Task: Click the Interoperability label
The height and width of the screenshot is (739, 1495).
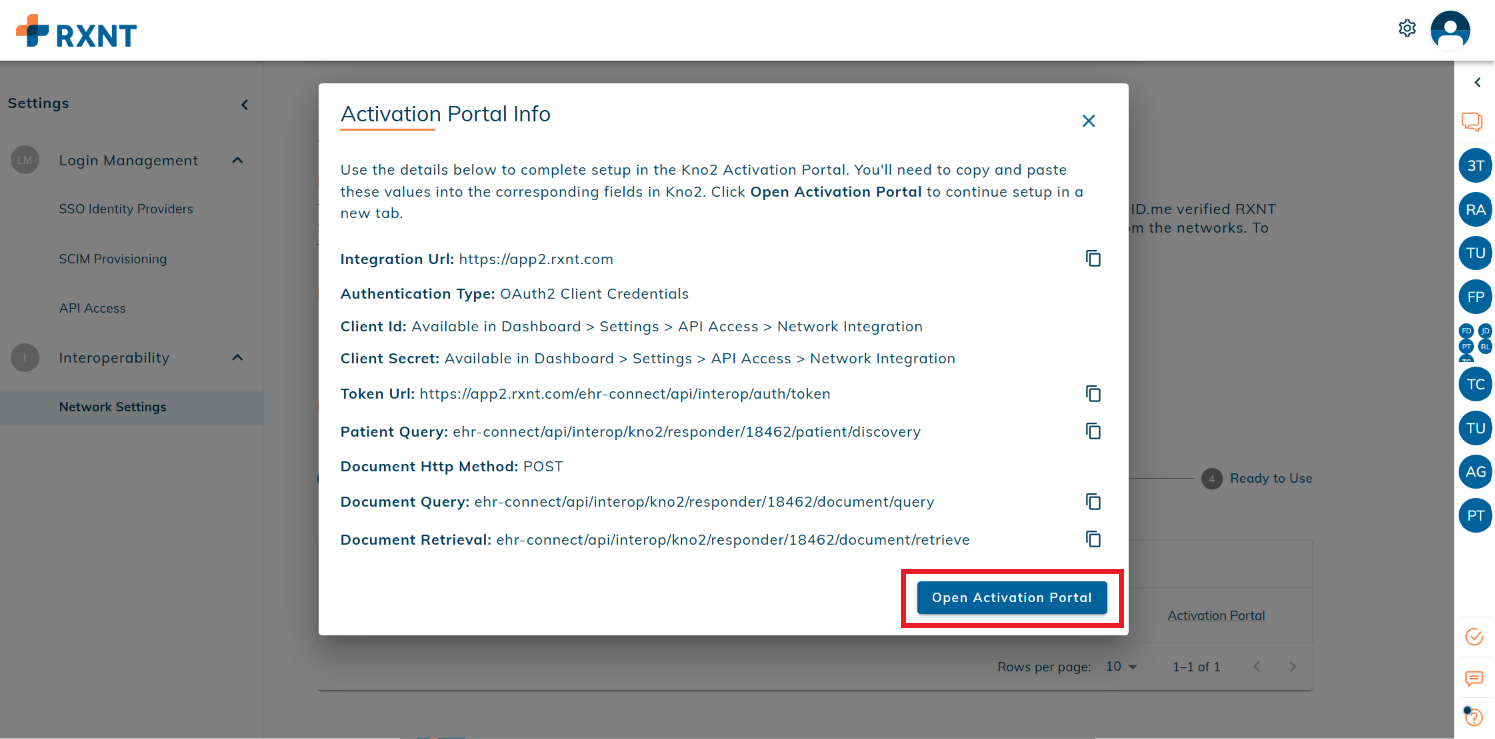Action: 114,357
